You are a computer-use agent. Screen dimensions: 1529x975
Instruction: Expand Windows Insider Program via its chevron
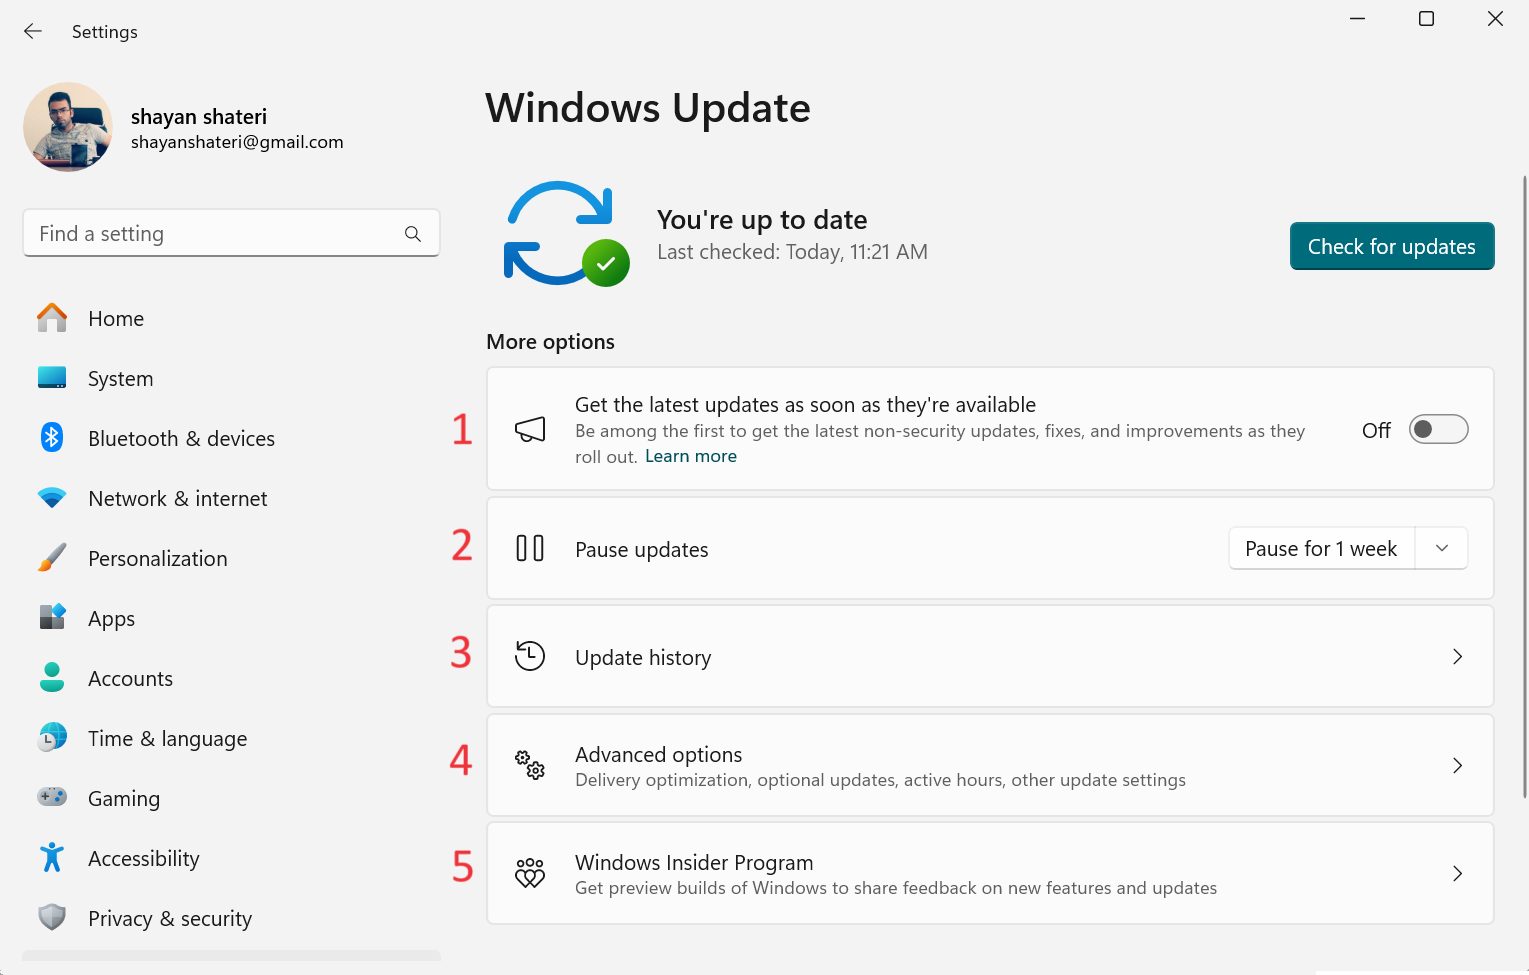click(1458, 873)
